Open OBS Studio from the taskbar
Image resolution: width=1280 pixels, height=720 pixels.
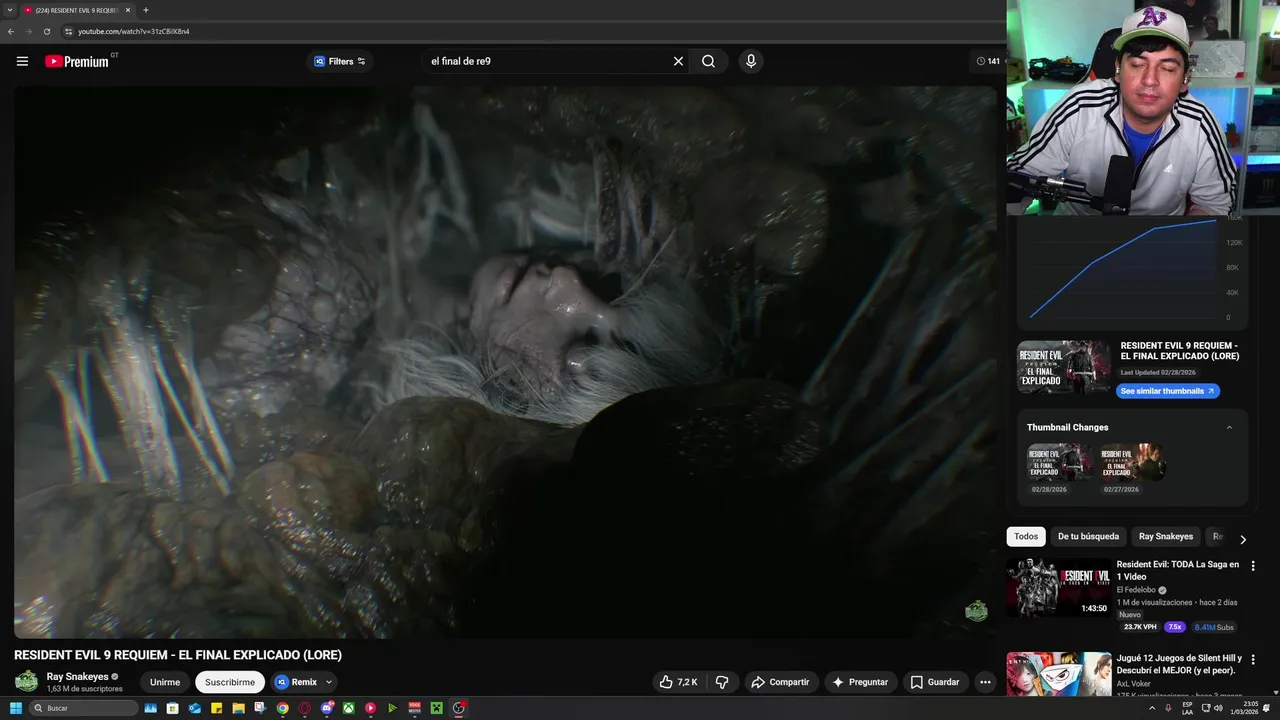coord(458,708)
